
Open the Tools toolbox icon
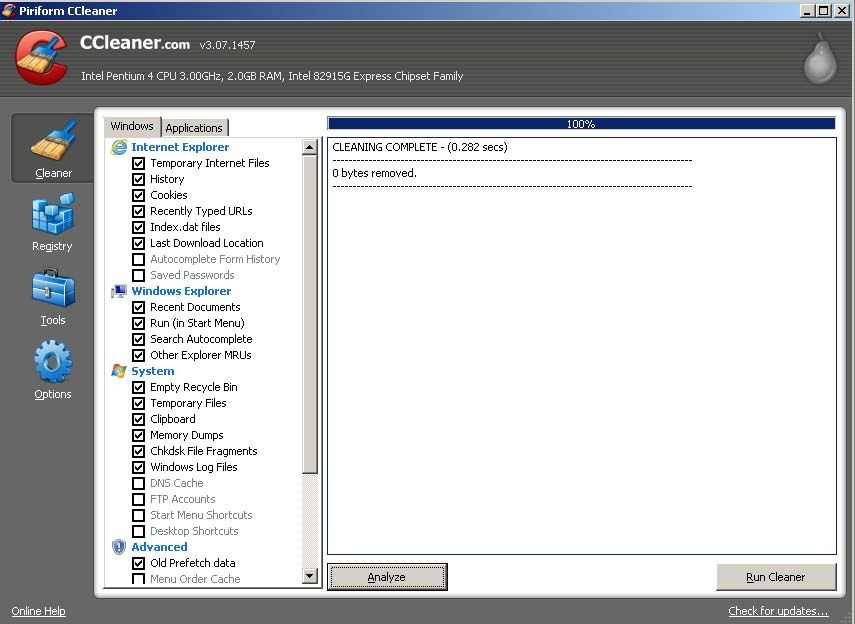pos(53,288)
